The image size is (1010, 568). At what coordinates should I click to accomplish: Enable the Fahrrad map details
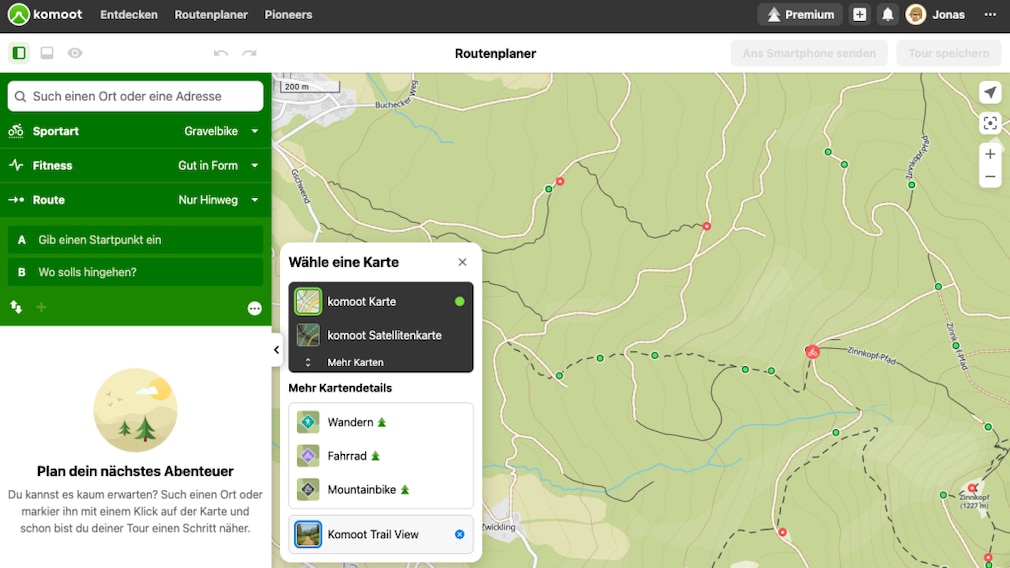coord(381,456)
